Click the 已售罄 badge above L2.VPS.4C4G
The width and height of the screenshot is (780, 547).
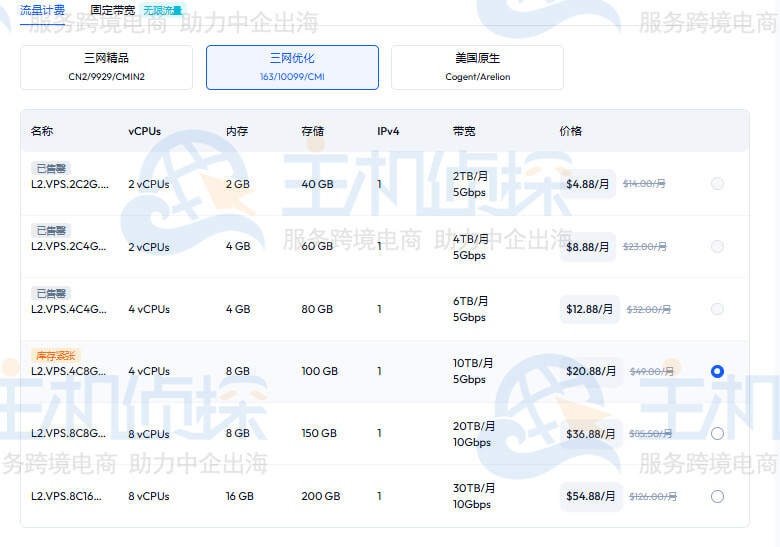(51, 293)
